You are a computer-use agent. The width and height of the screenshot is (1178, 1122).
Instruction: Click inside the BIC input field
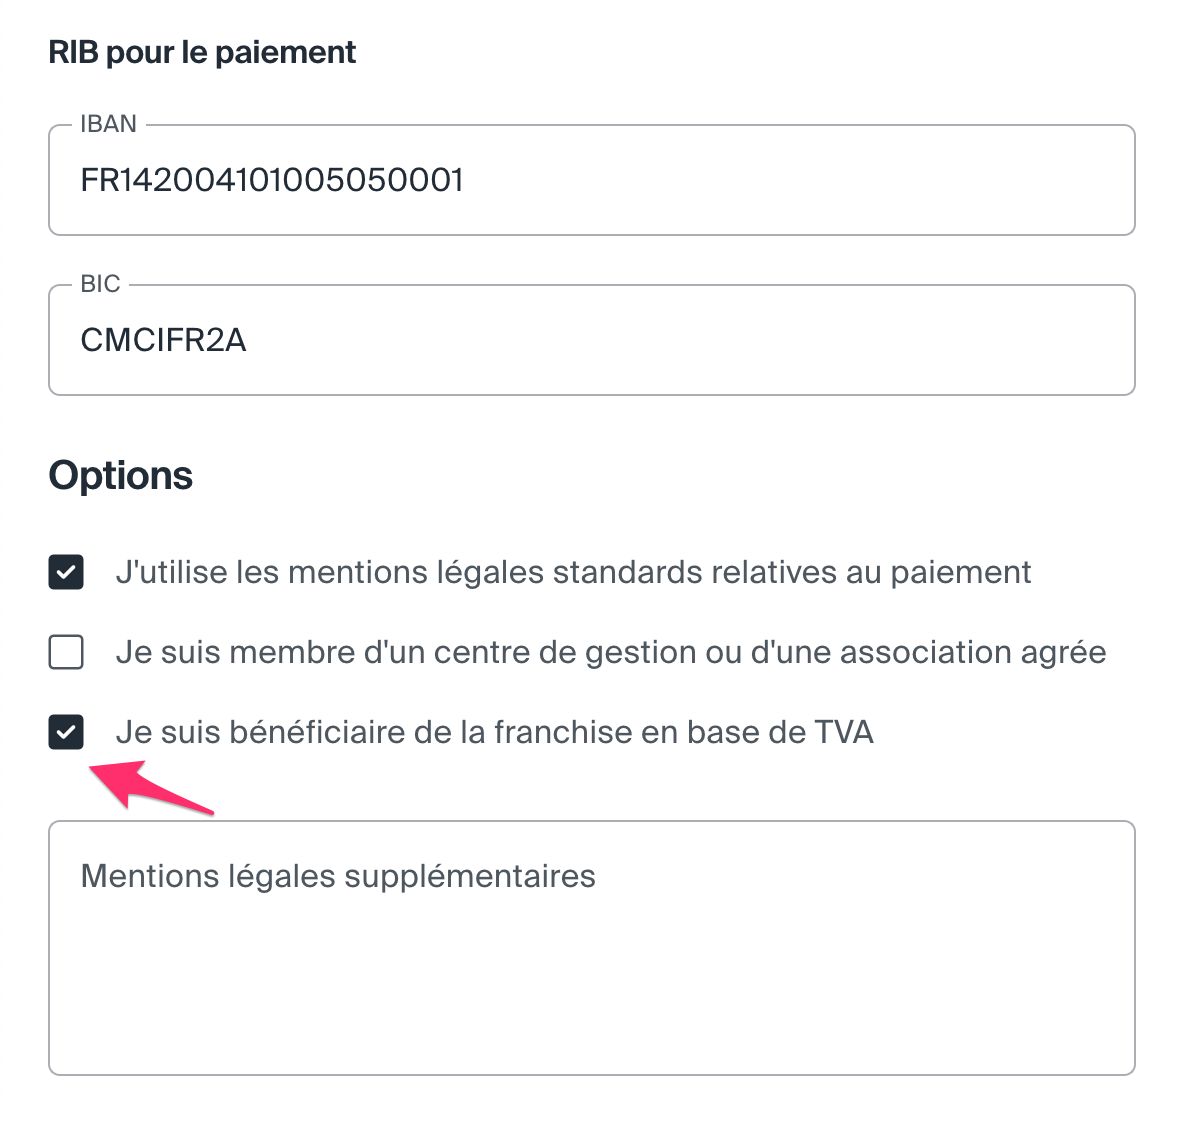(x=591, y=340)
